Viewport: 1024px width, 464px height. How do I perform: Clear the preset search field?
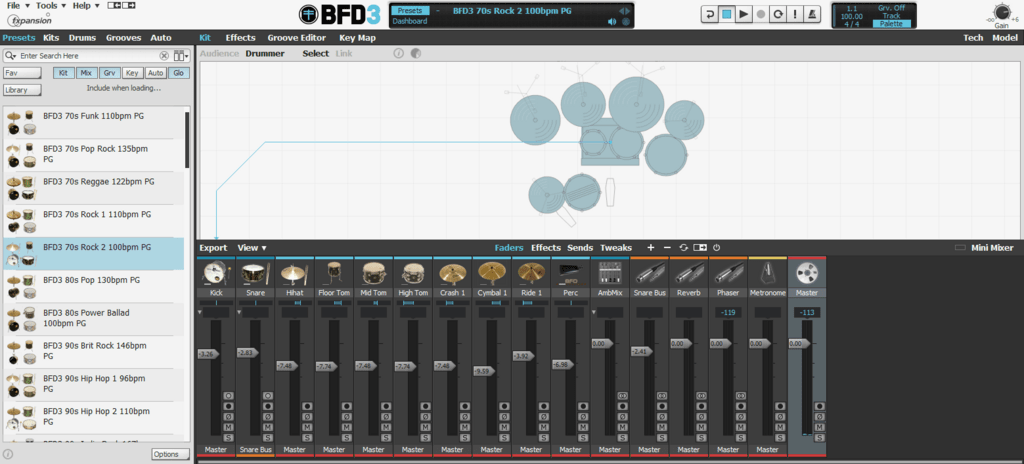pos(164,56)
